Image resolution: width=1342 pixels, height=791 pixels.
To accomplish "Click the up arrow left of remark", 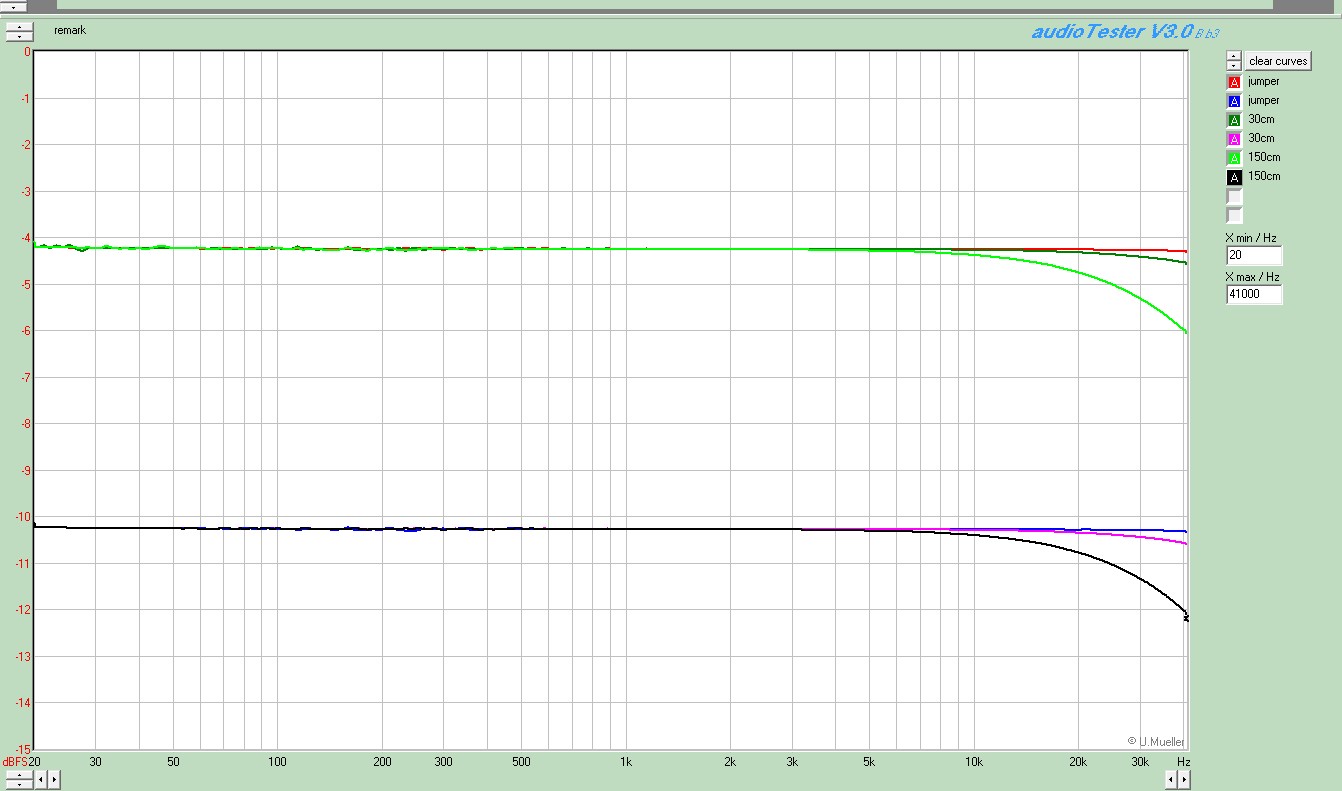I will 19,27.
